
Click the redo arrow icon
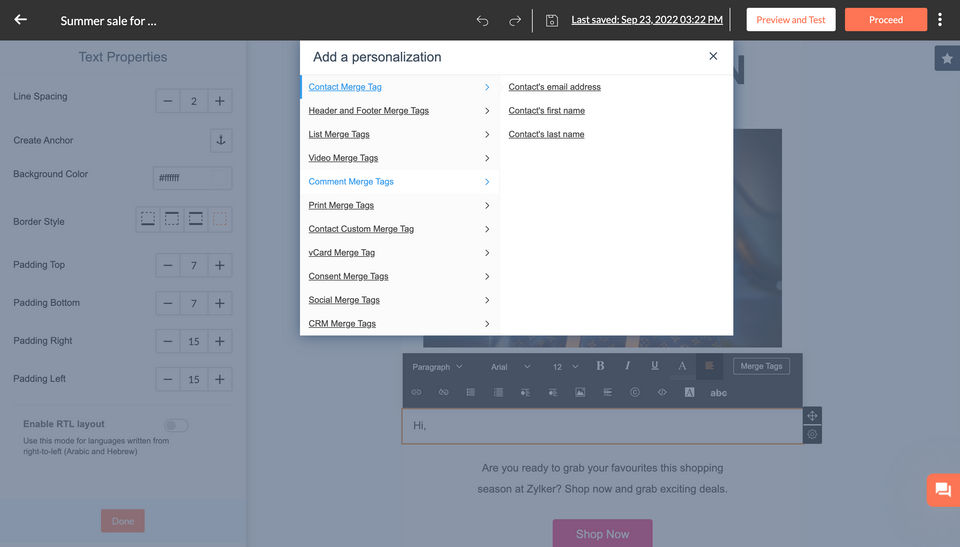click(515, 20)
